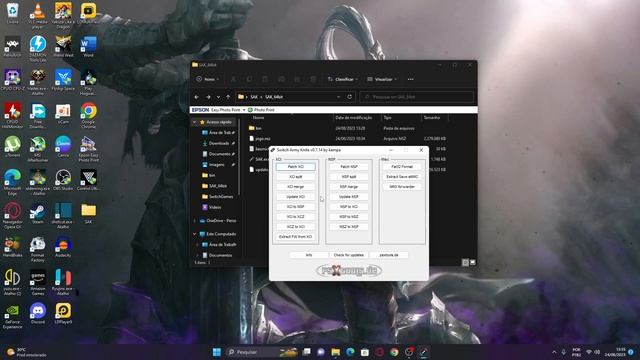
Task: Click the NRO forwarder button
Action: pos(402,187)
